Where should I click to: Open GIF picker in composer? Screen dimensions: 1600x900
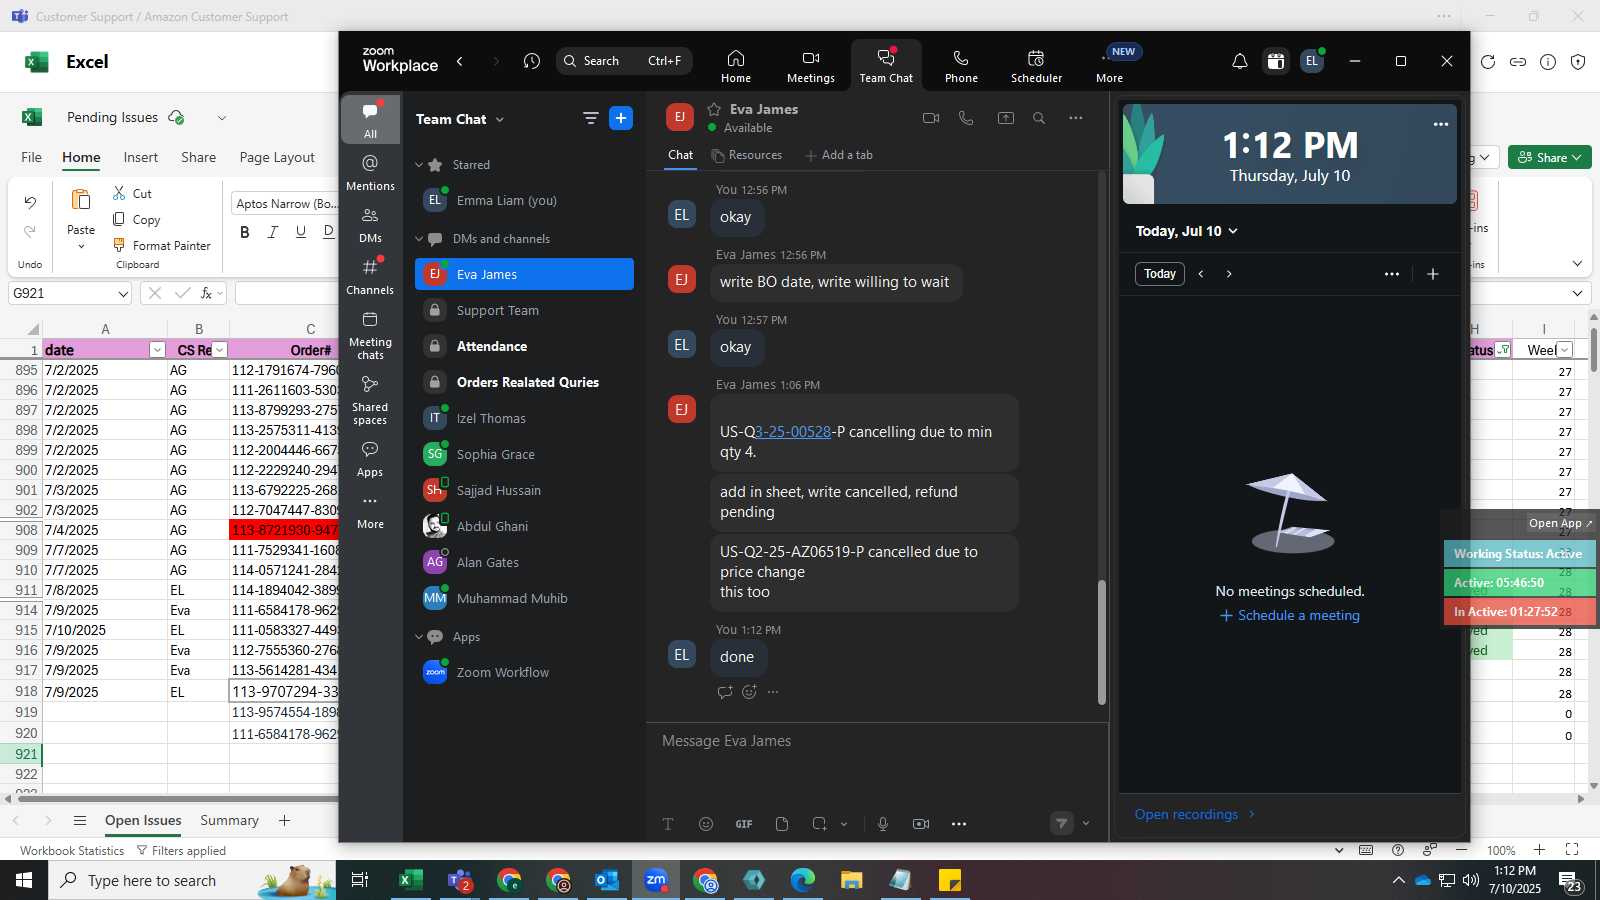point(744,824)
